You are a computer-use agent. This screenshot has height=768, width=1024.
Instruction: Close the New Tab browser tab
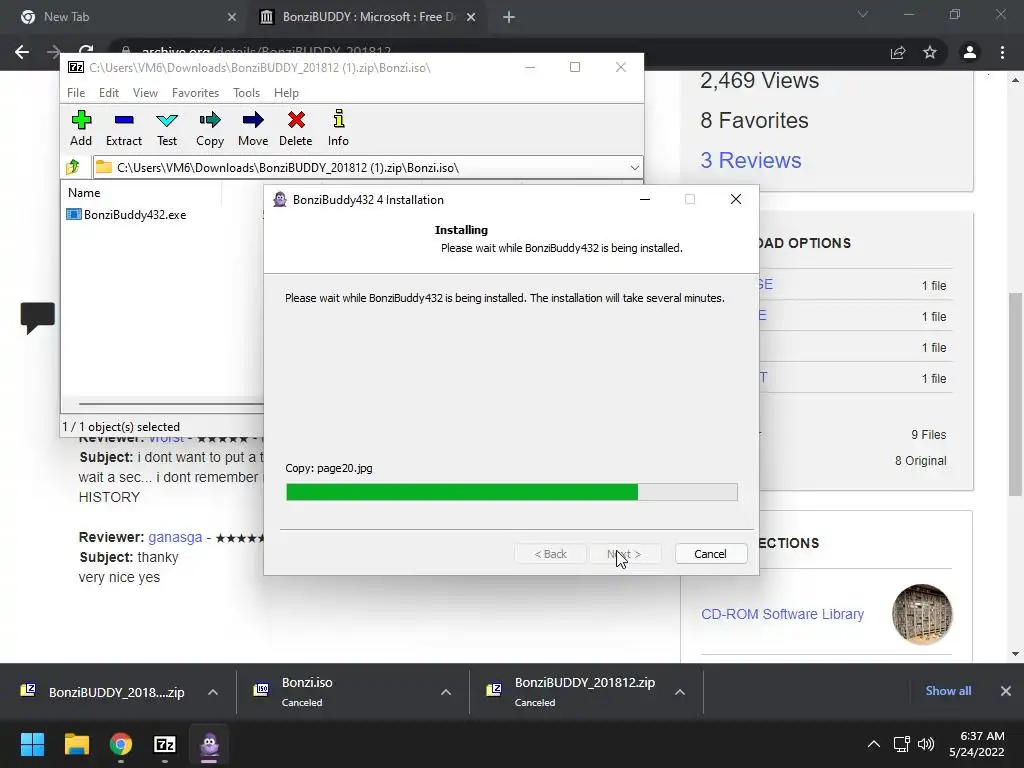click(232, 18)
